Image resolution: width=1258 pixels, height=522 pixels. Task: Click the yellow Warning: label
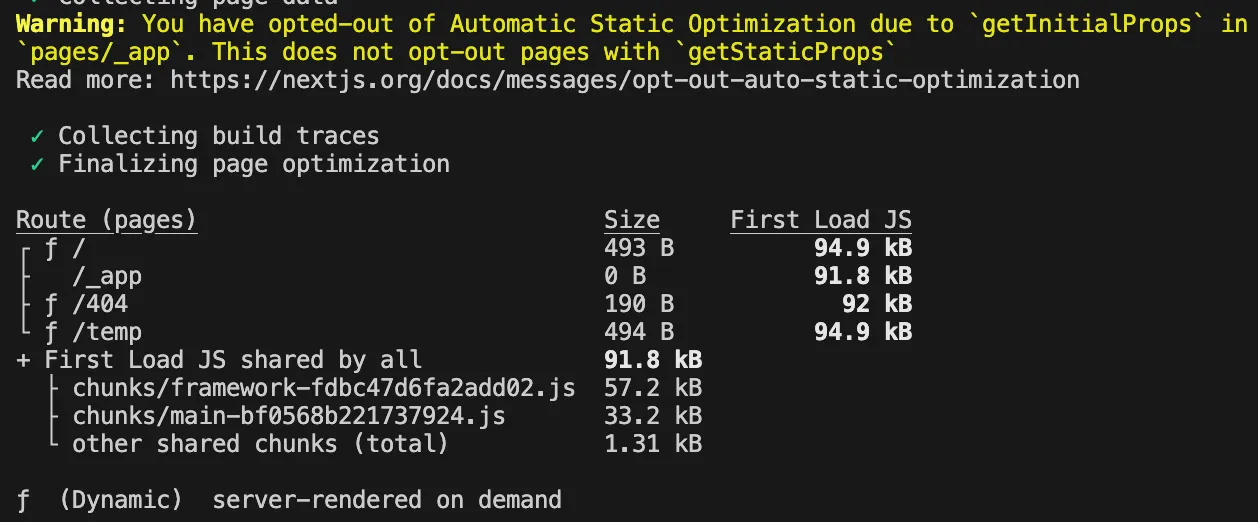coord(72,24)
